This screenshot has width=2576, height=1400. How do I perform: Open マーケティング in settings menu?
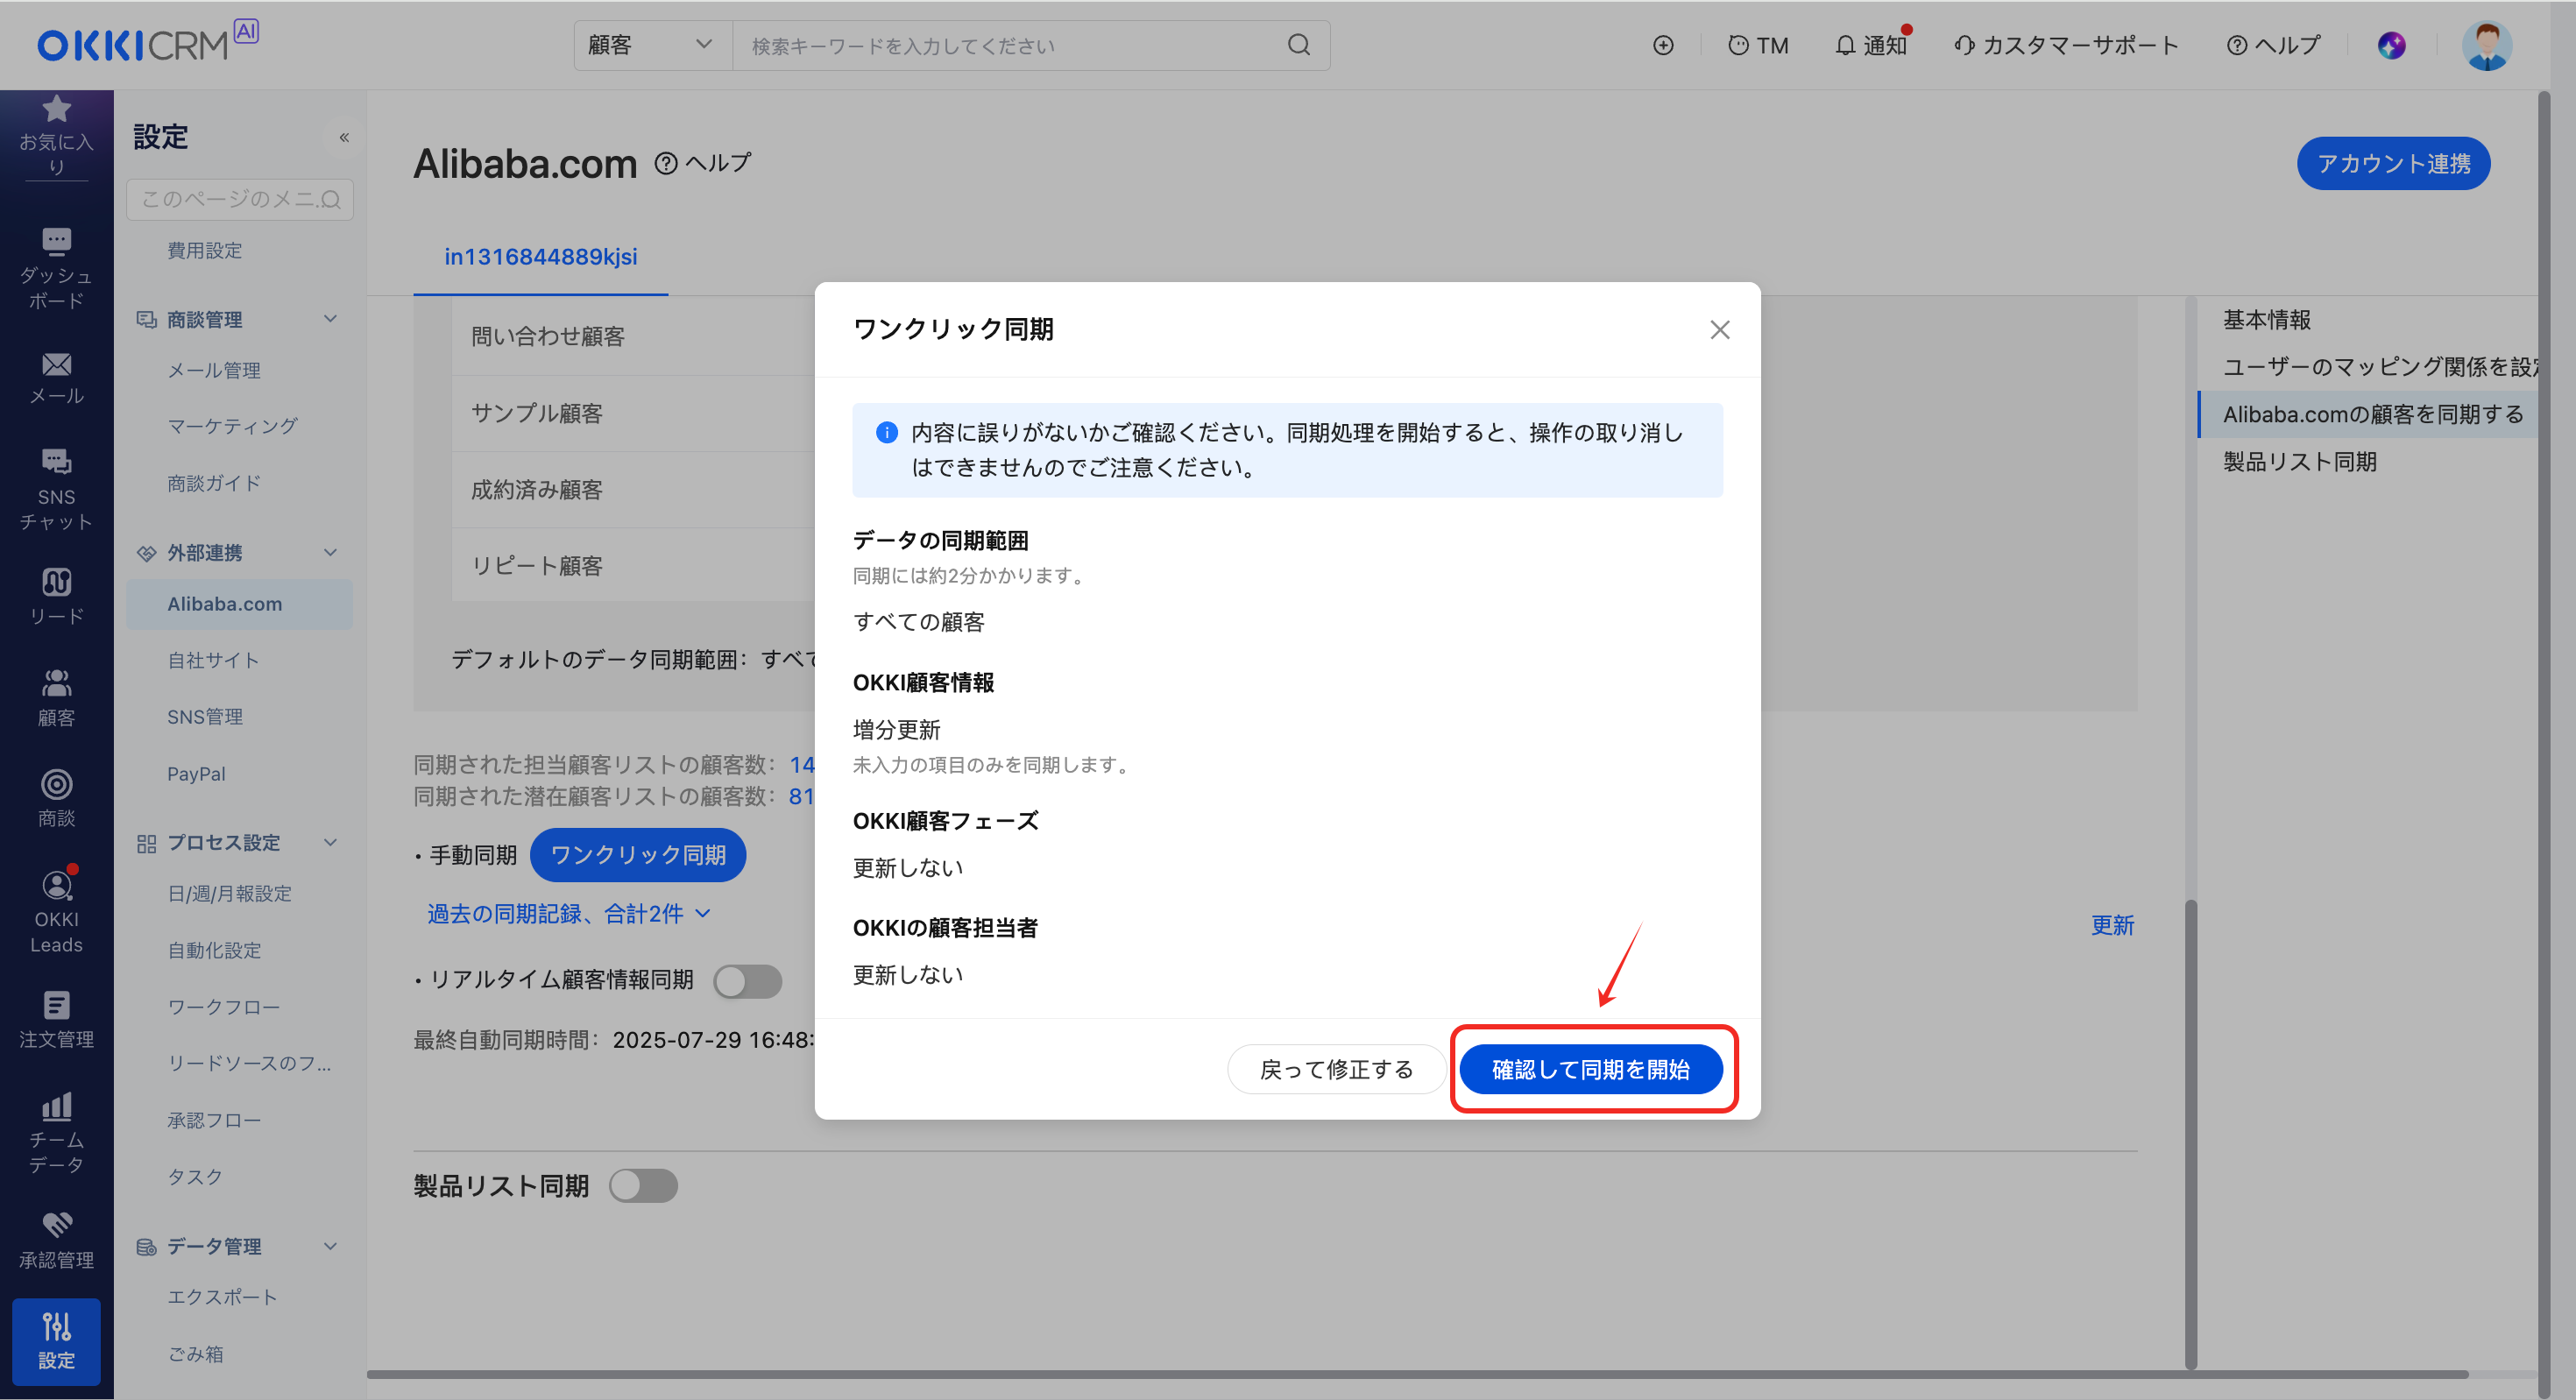232,426
